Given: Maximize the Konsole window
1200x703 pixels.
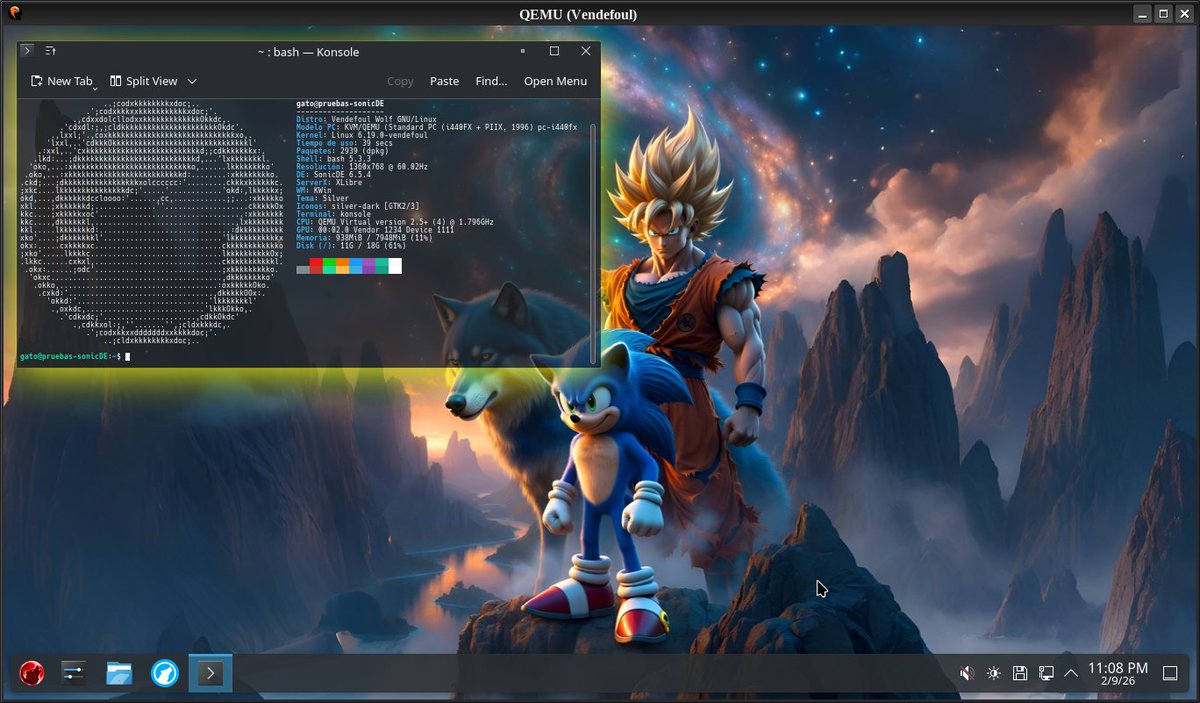Looking at the screenshot, I should [554, 51].
